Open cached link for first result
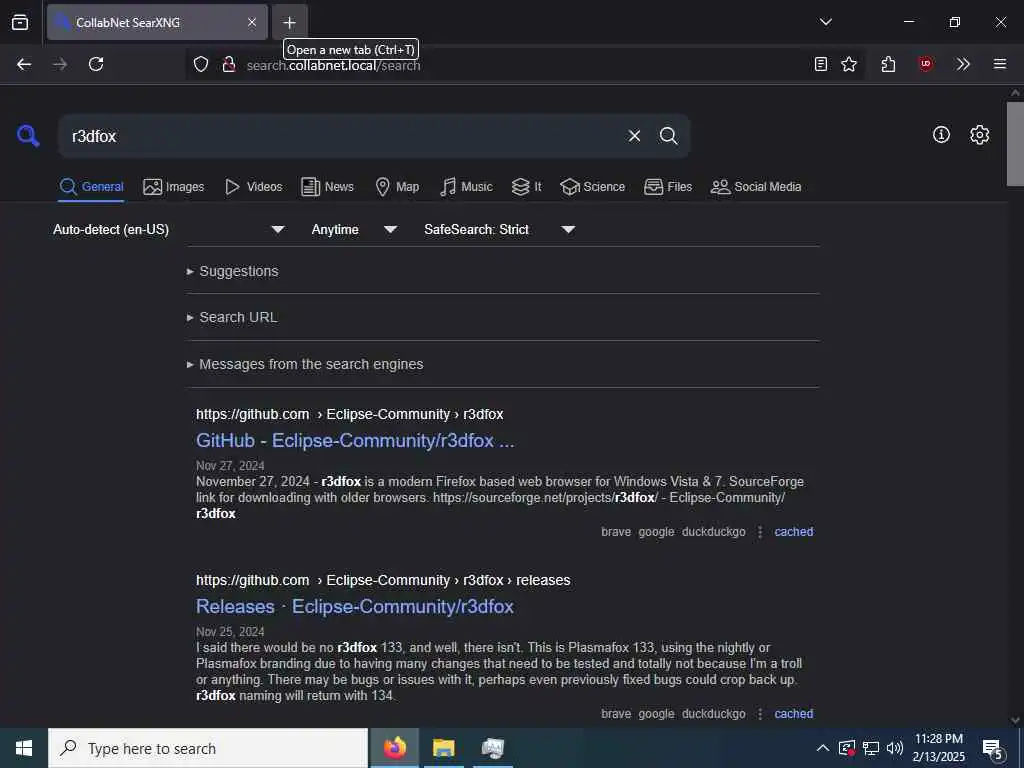Screen dimensions: 1024x768 [793, 532]
